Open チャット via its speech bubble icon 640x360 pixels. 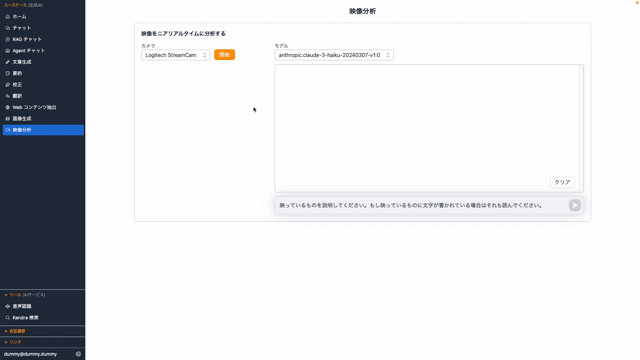(x=7, y=28)
